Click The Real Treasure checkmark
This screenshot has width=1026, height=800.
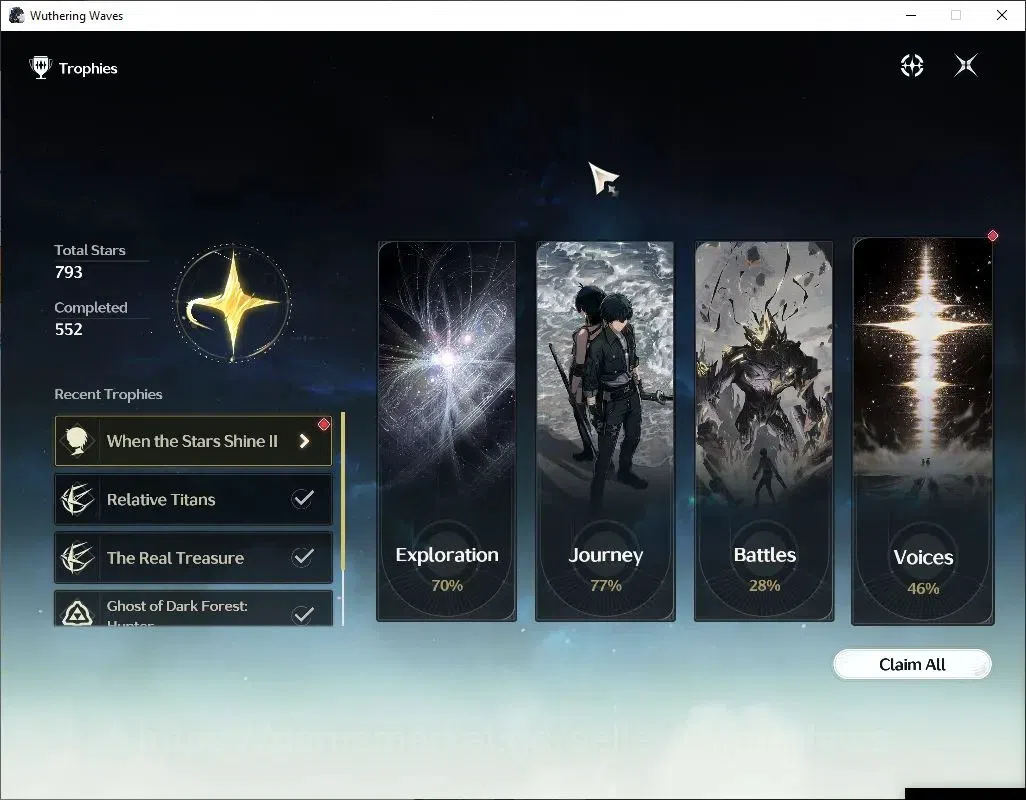302,557
